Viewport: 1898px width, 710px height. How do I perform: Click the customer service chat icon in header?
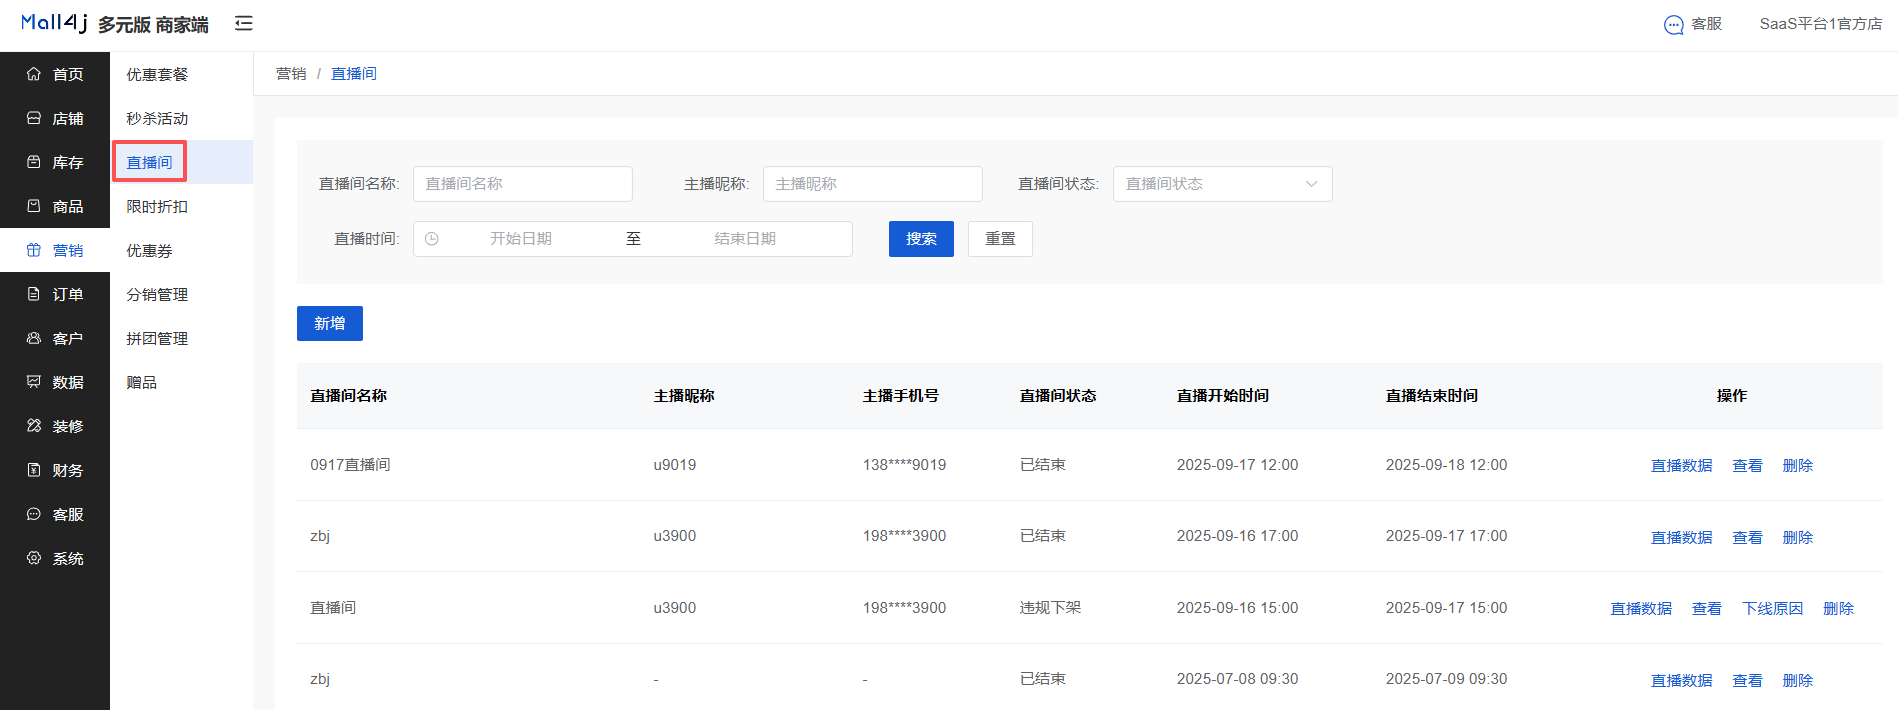click(x=1674, y=25)
